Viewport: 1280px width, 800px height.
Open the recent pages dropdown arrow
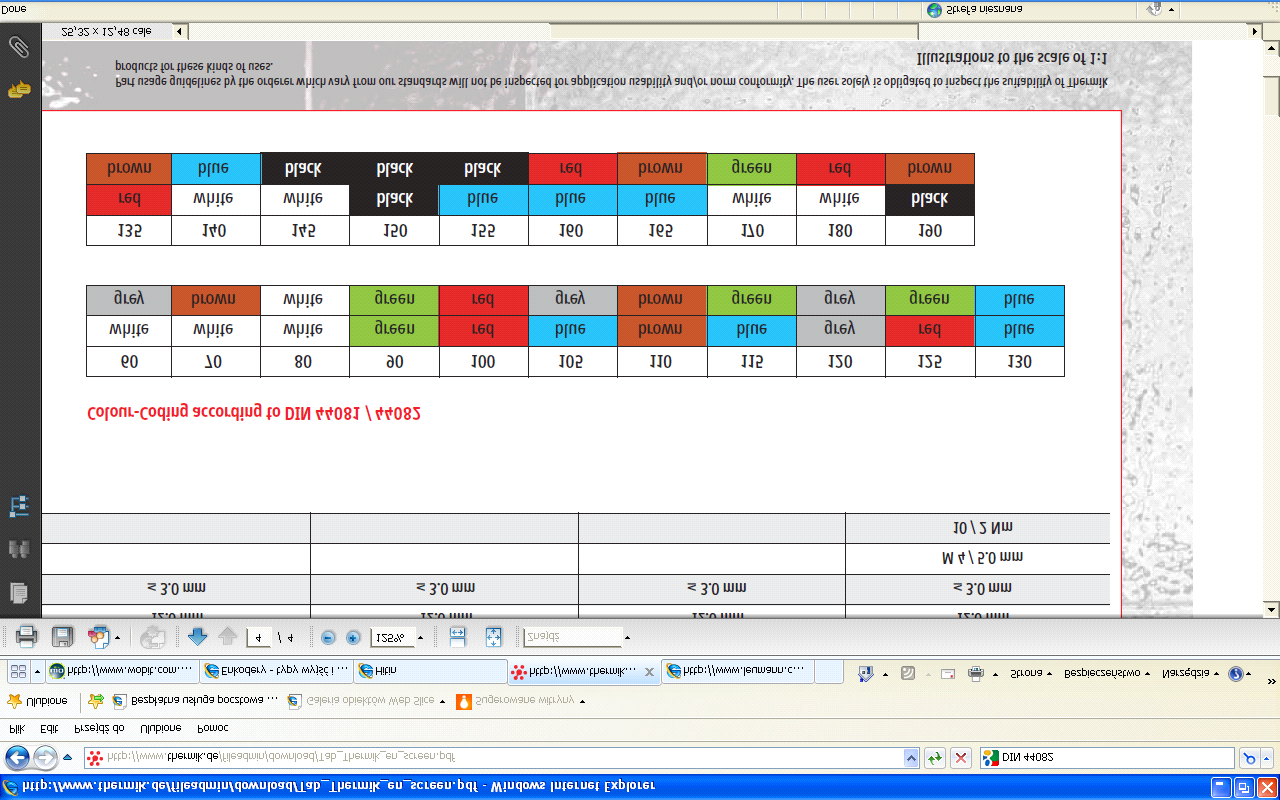point(67,757)
